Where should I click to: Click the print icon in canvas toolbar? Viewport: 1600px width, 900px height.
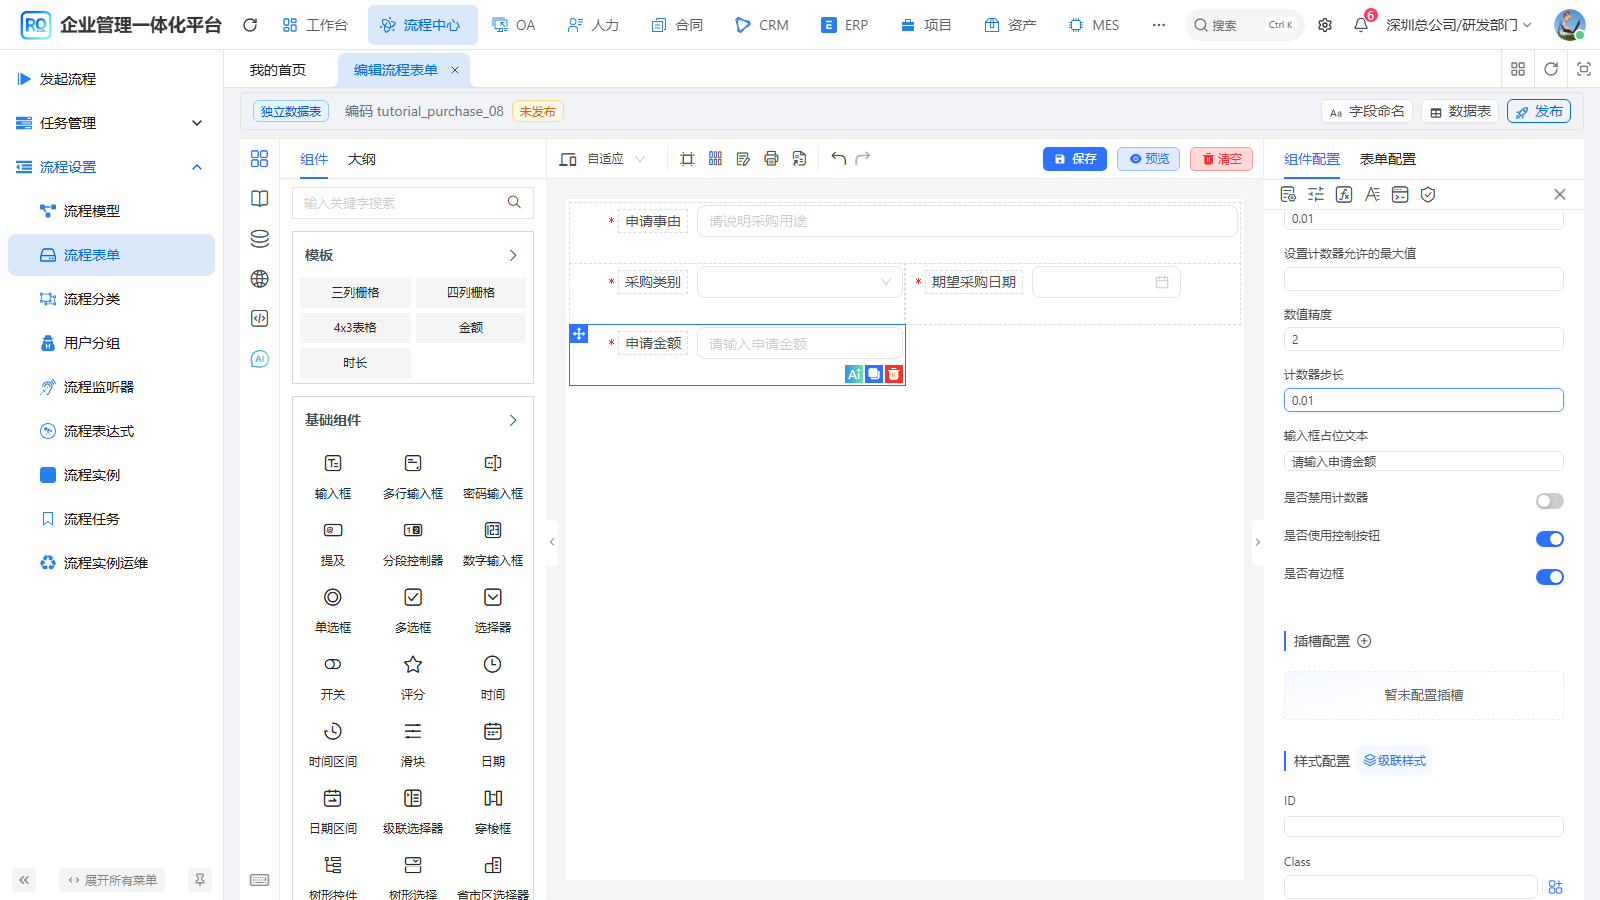(771, 159)
